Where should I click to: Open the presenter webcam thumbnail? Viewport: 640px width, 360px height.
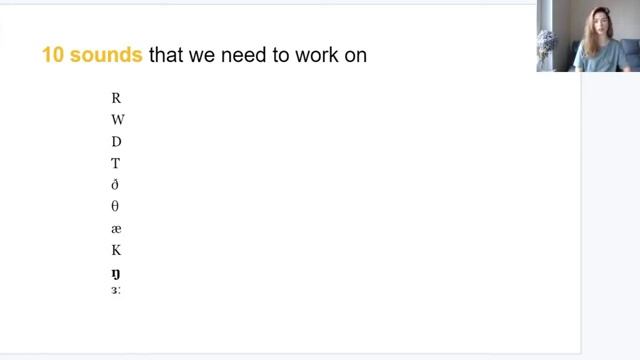click(588, 36)
